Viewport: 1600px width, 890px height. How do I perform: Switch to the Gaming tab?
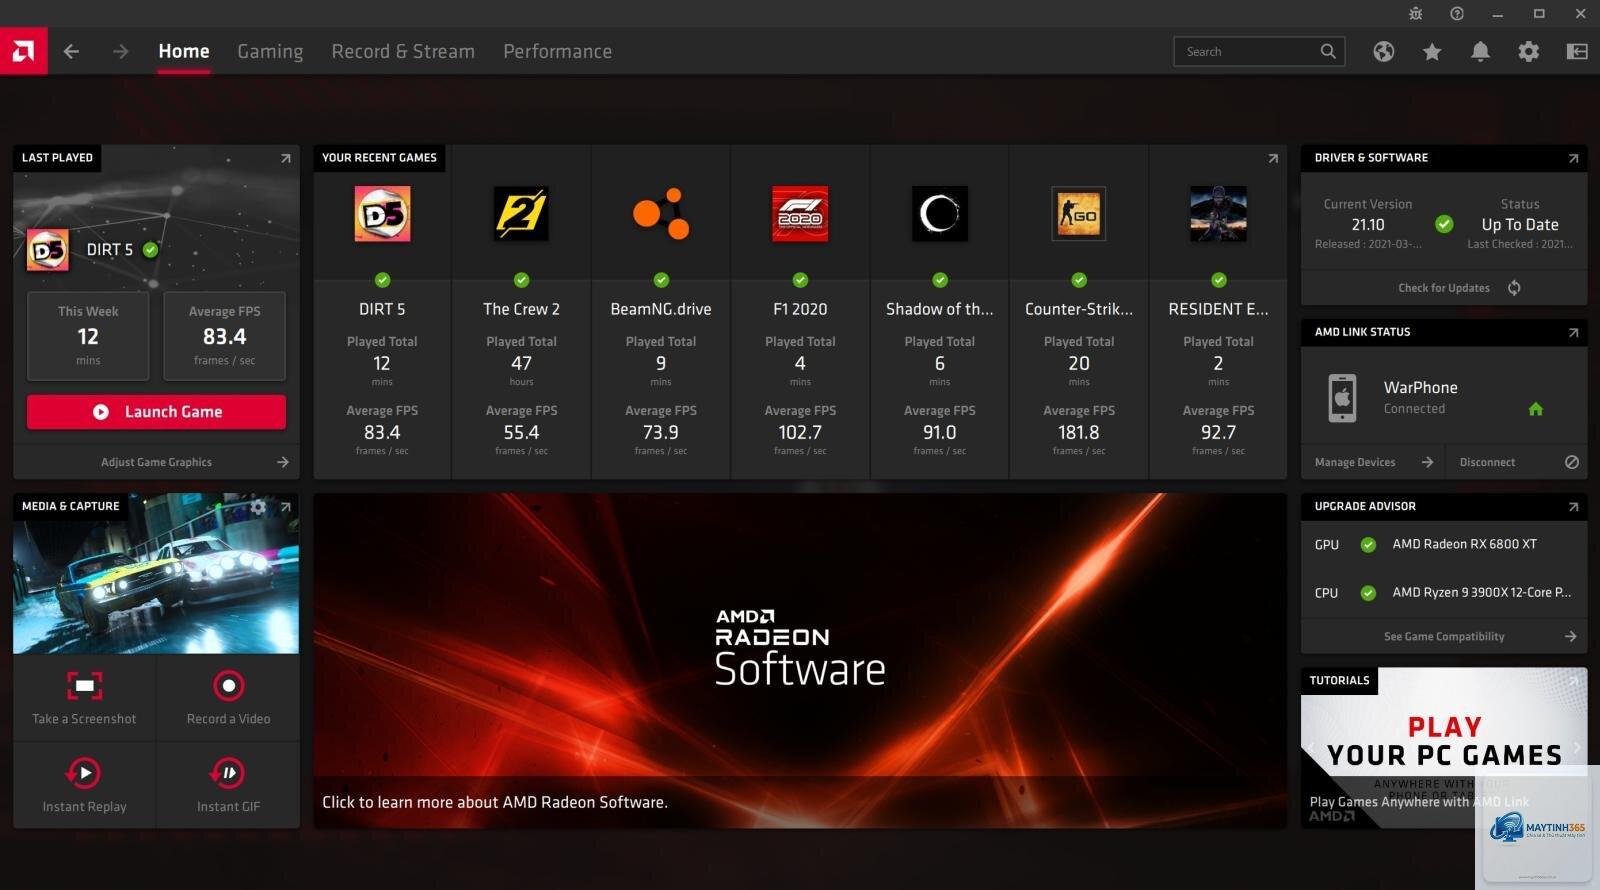tap(270, 51)
